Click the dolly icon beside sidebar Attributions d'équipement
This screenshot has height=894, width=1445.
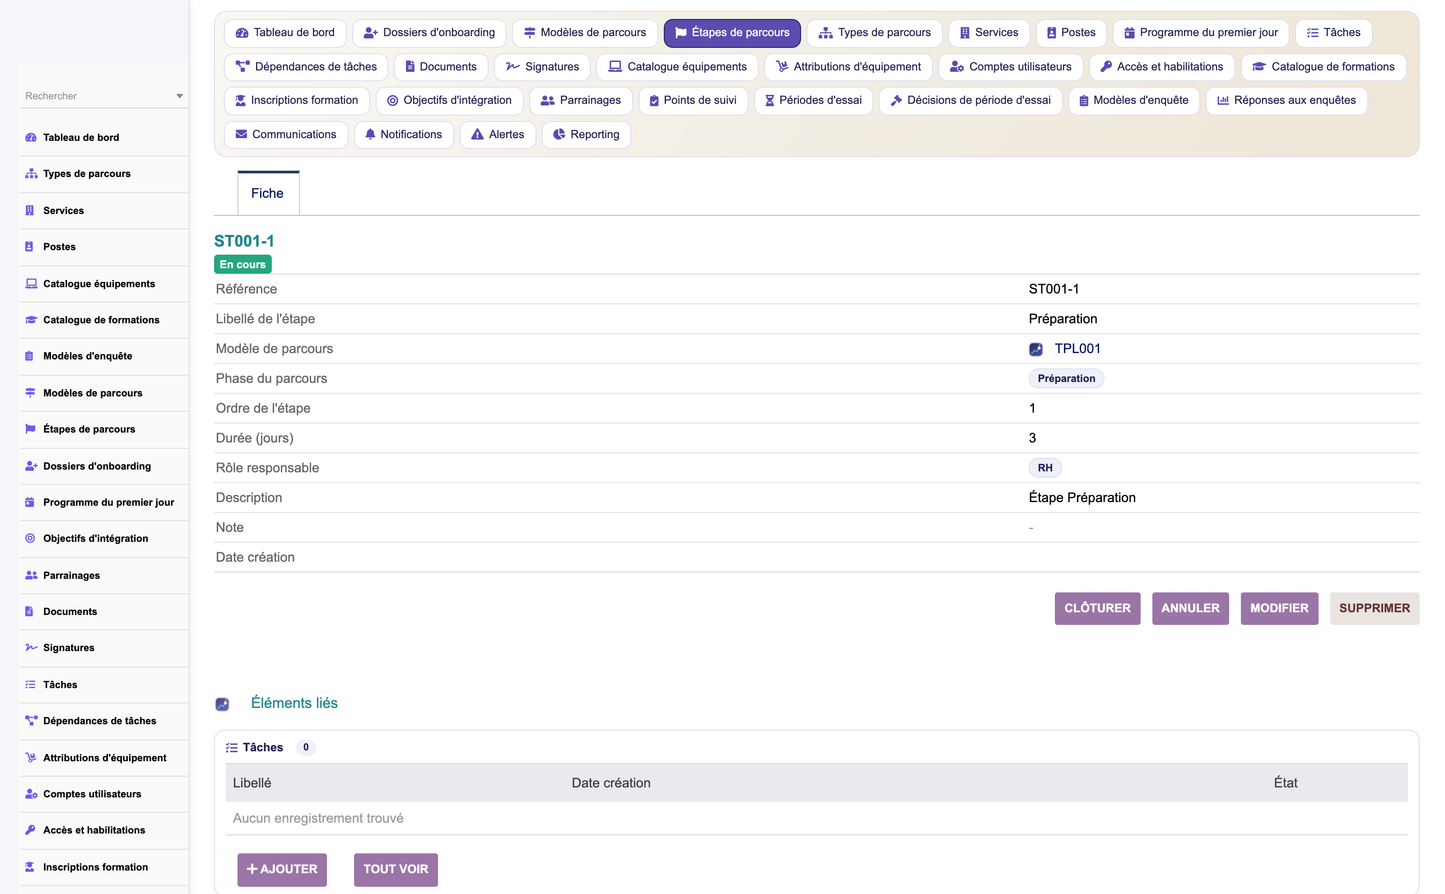[31, 758]
